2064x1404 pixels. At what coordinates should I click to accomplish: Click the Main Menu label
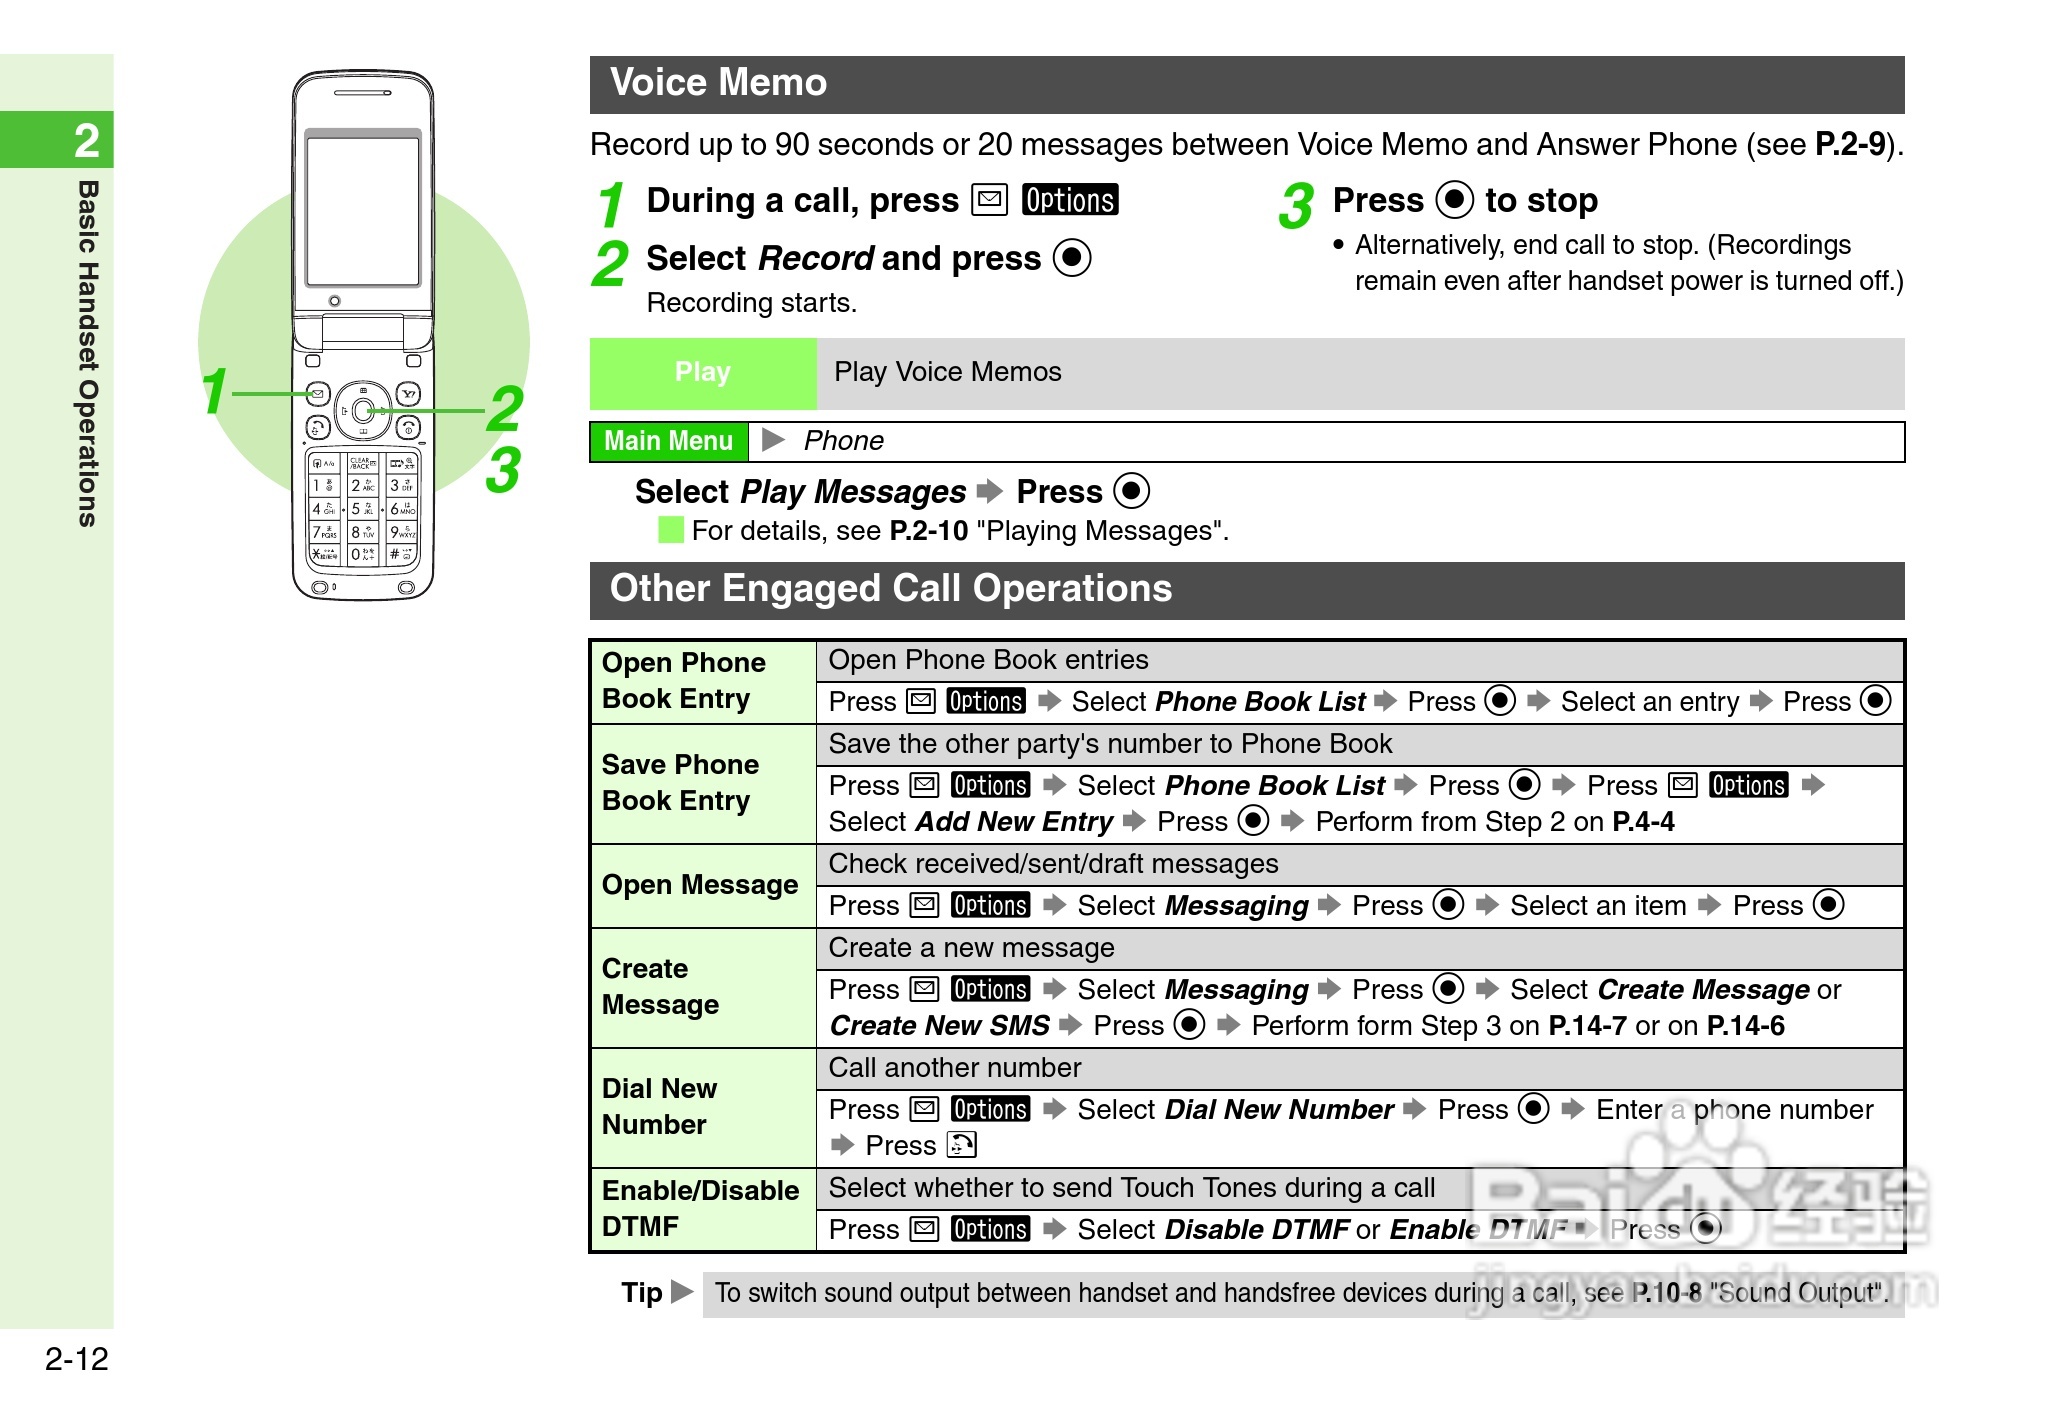668,441
